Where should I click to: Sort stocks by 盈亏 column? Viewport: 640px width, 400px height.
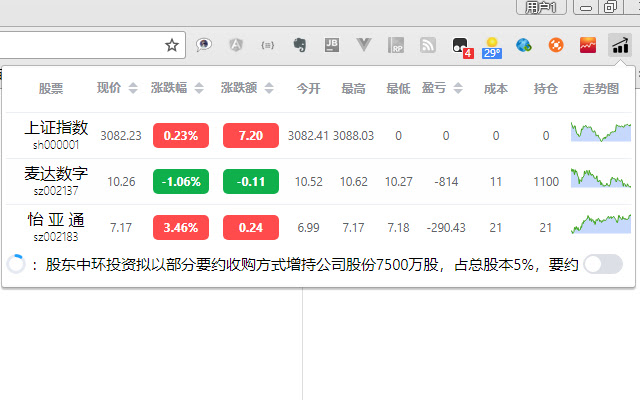(x=458, y=88)
